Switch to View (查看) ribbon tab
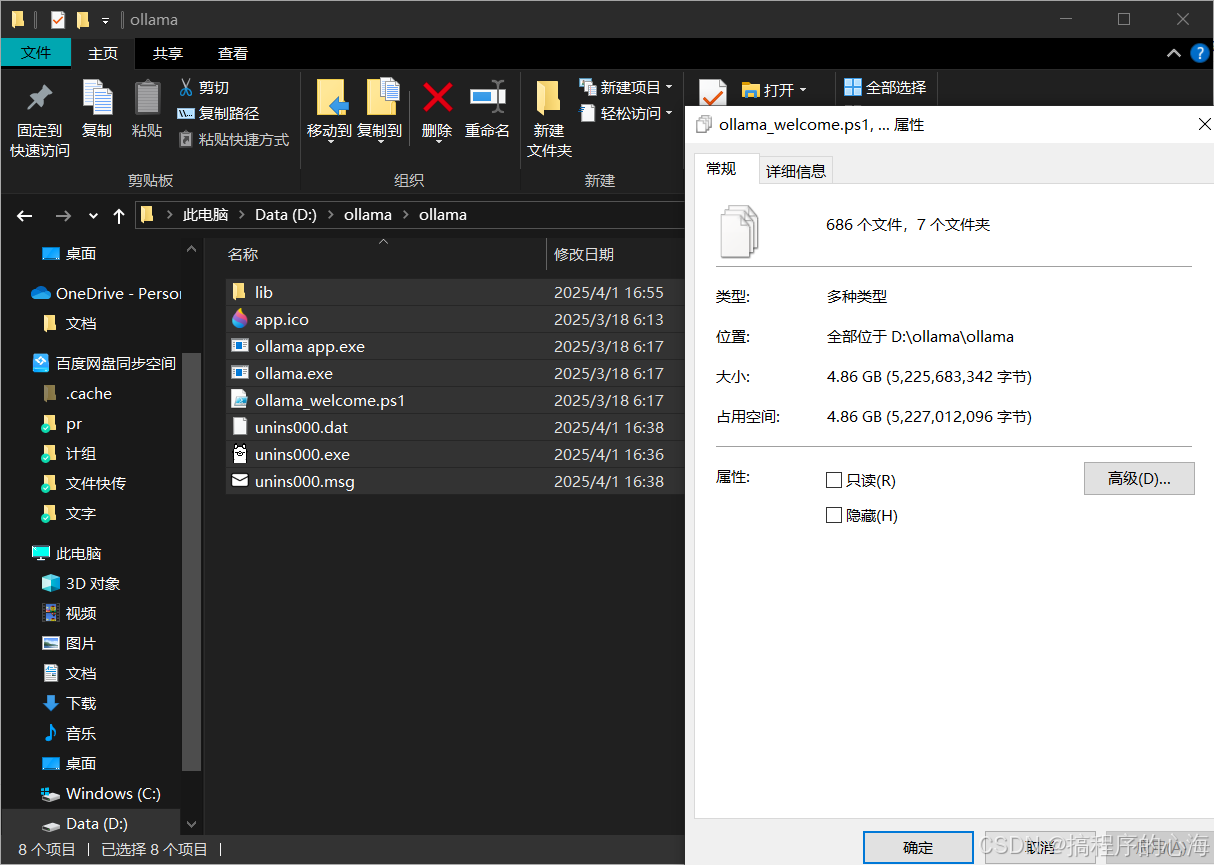Viewport: 1214px width, 865px height. click(233, 53)
